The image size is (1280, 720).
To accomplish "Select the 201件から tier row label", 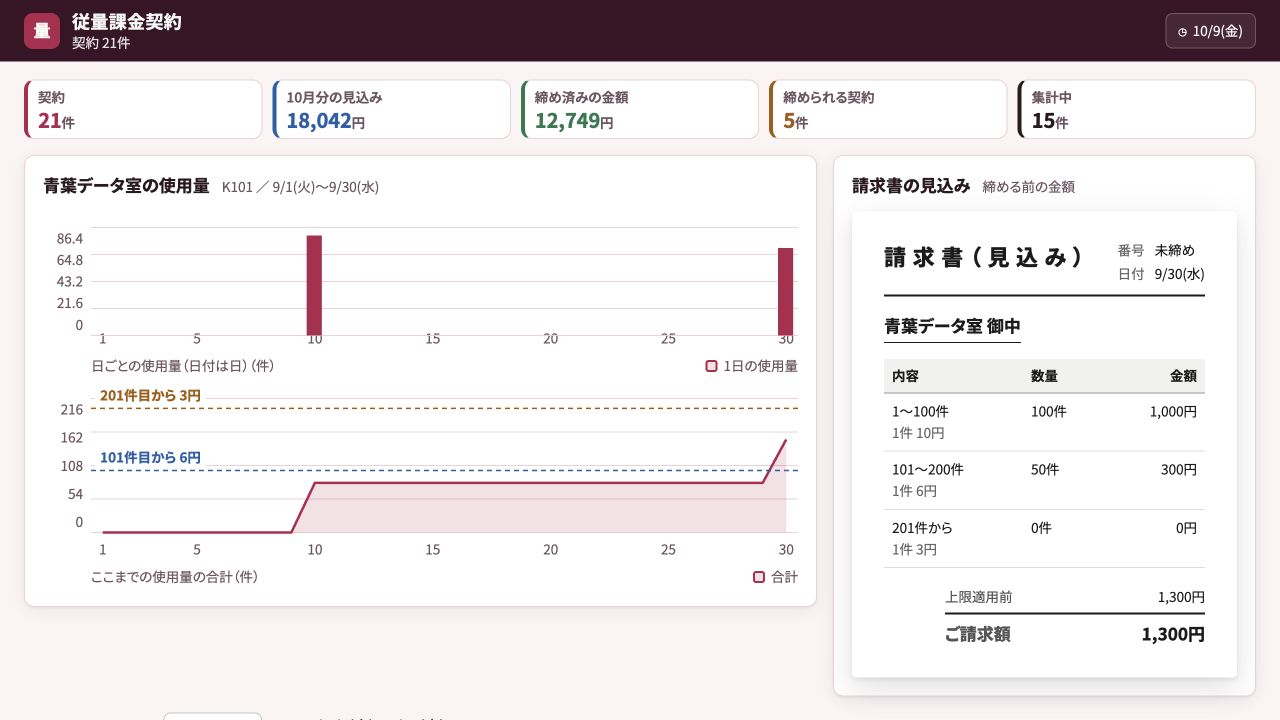I will 922,528.
